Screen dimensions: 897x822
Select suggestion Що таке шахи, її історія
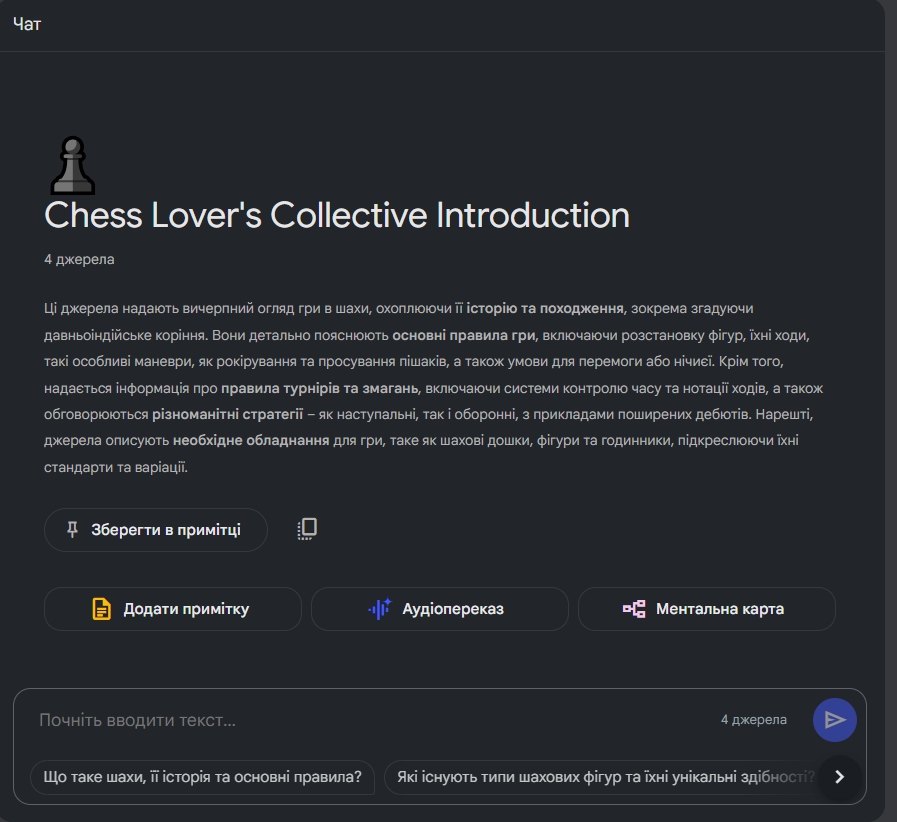click(x=203, y=777)
